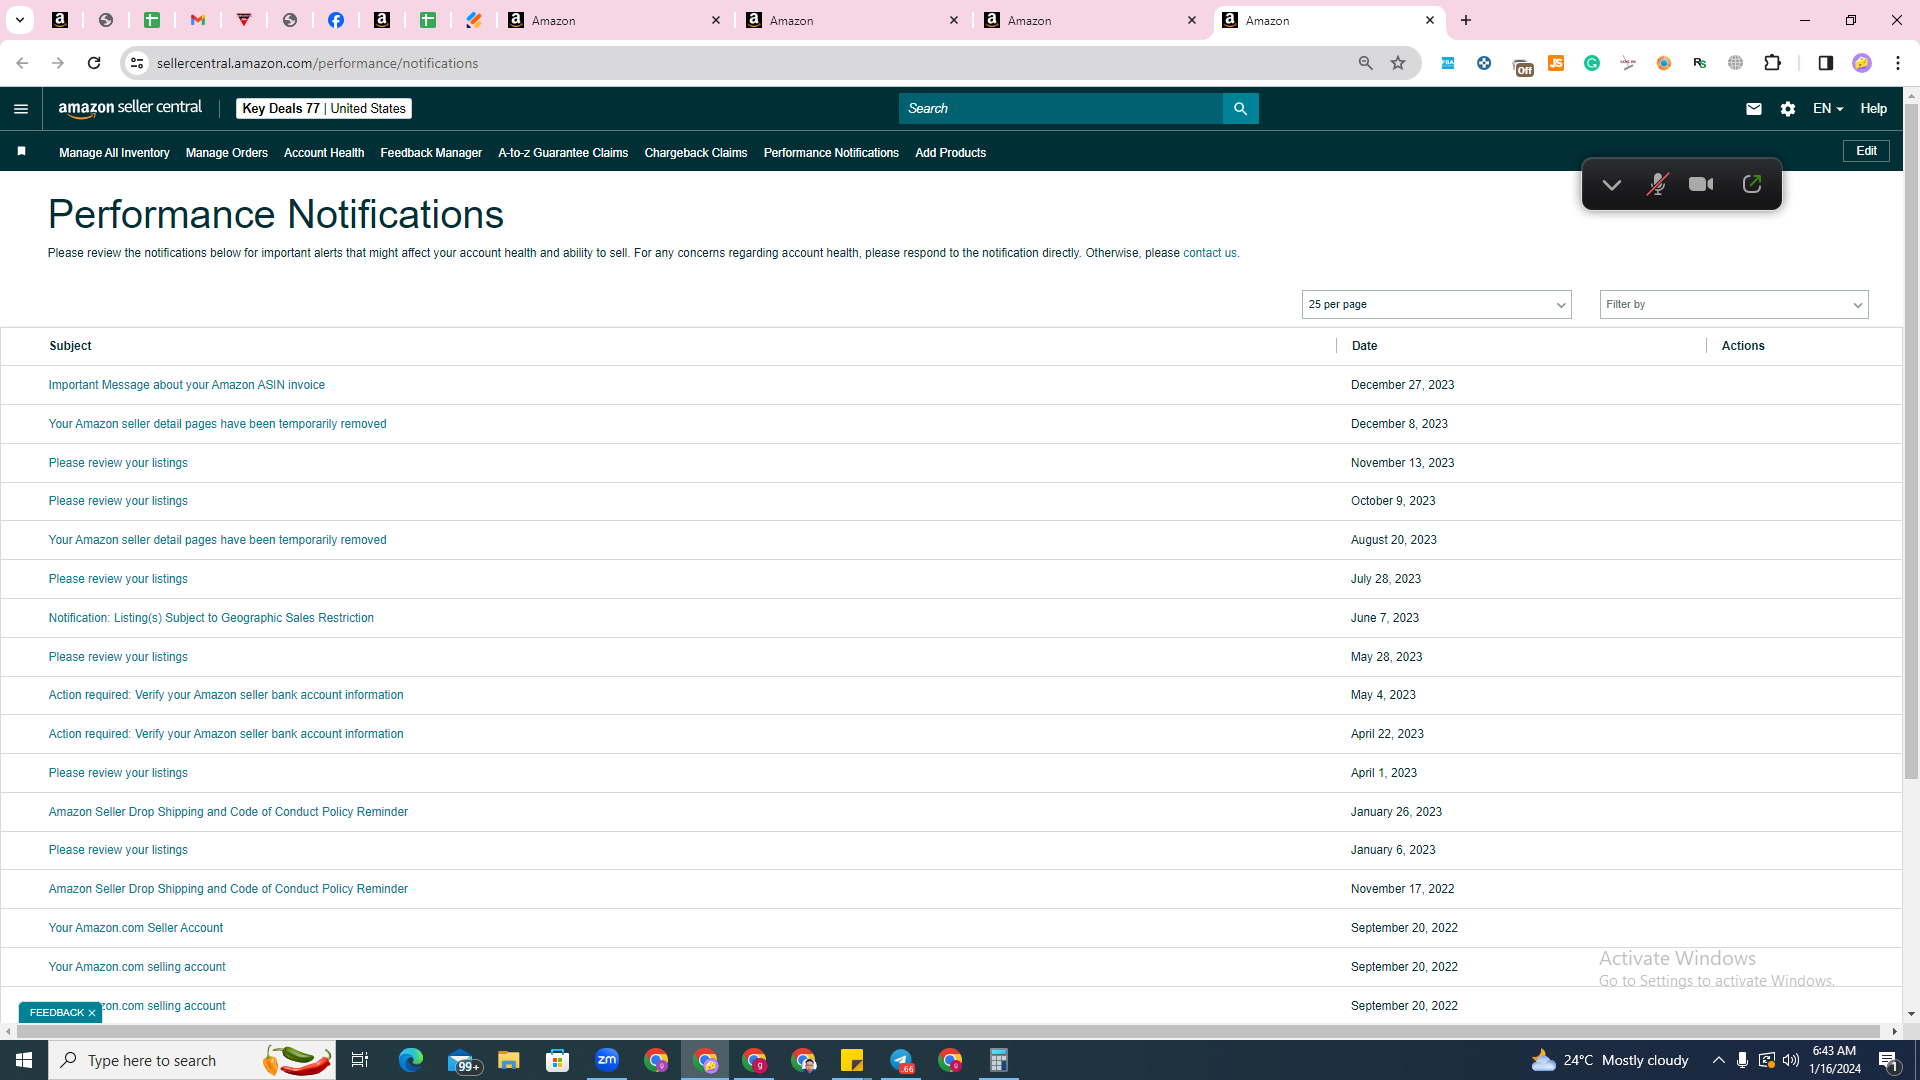The height and width of the screenshot is (1080, 1920).
Task: Open the pop-out icon in the meeting overlay
Action: 1752,184
